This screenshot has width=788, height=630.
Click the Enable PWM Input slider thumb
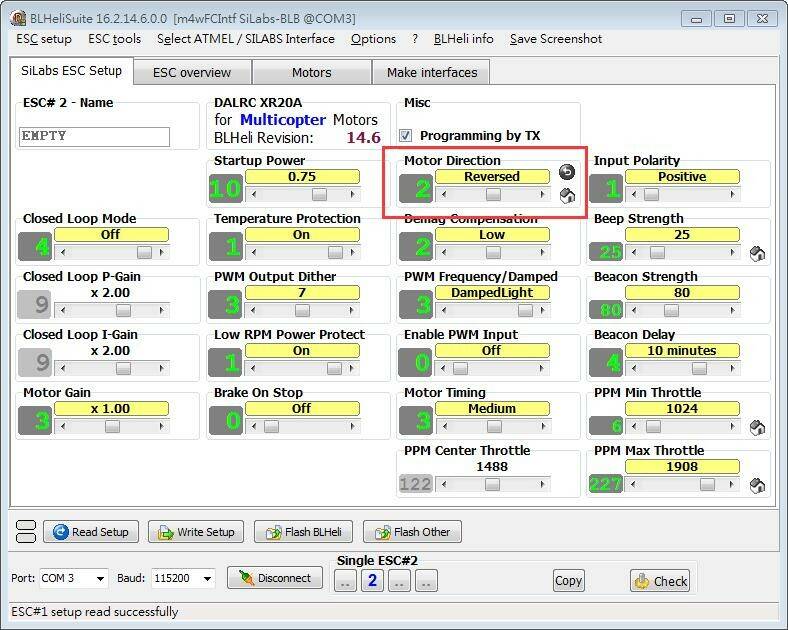click(460, 368)
